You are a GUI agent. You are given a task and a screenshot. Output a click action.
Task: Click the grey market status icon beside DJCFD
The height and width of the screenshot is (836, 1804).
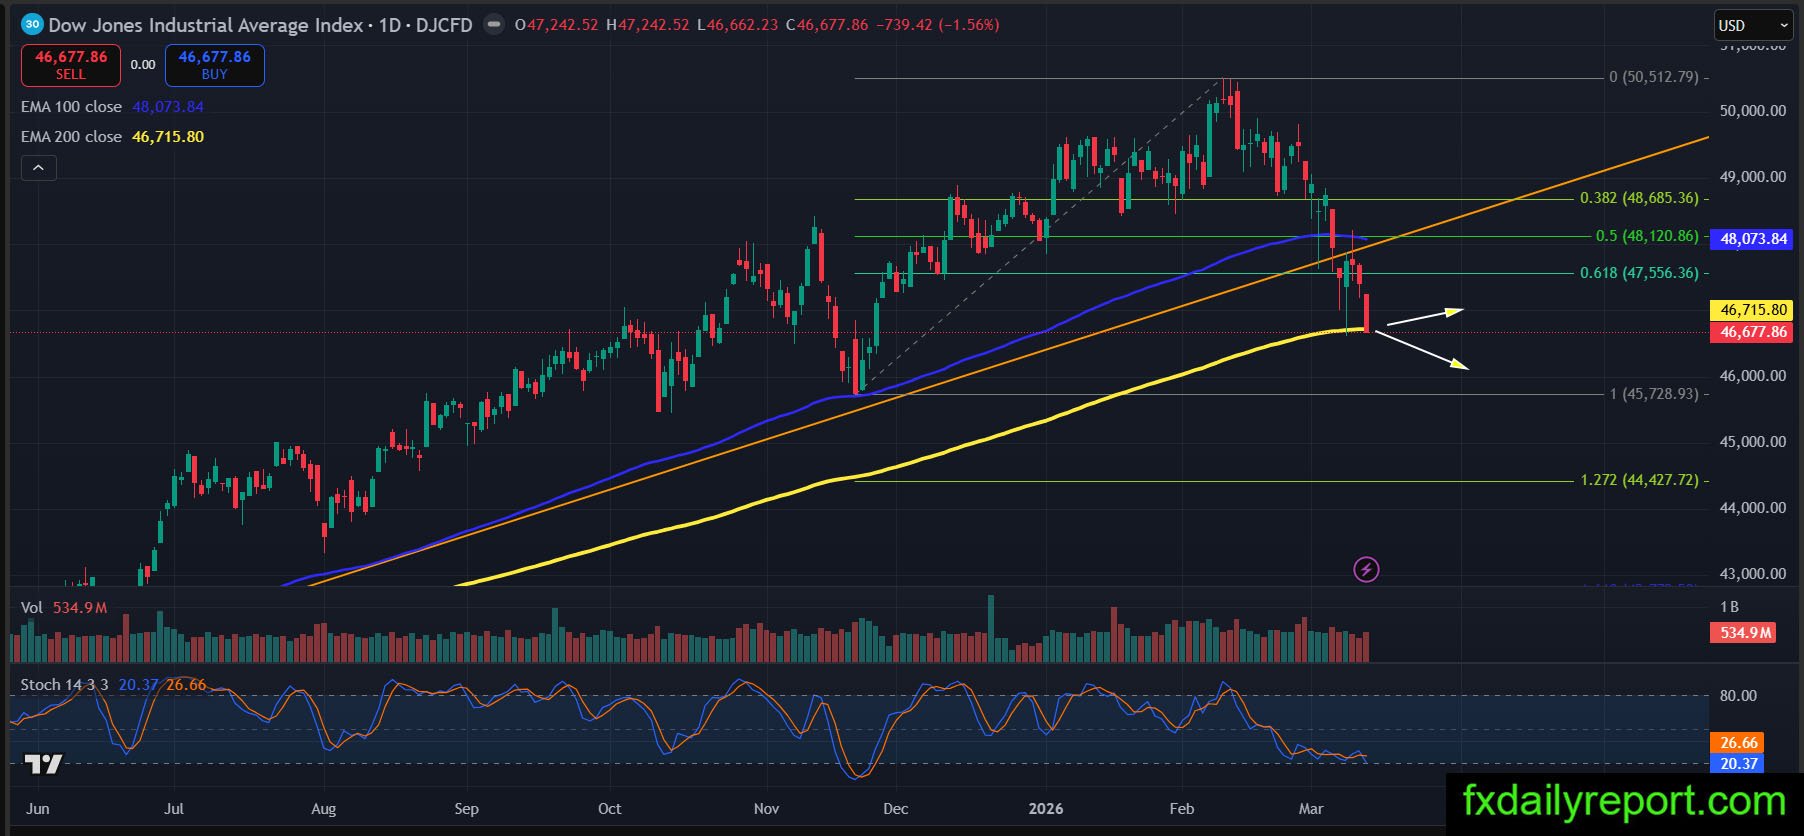(494, 24)
